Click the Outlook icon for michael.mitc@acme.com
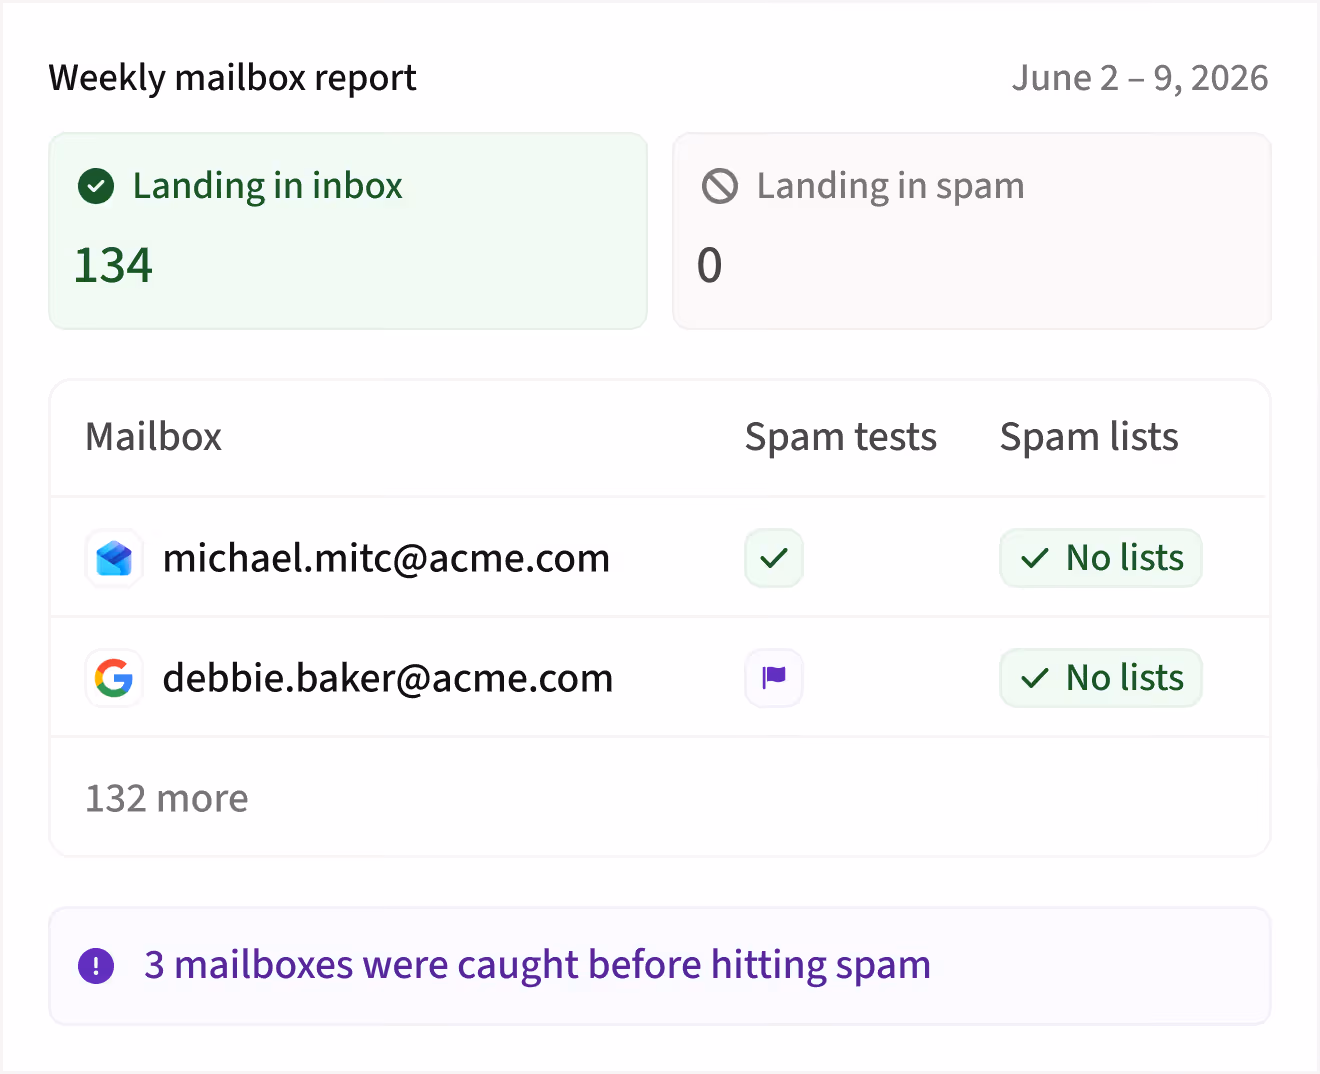The width and height of the screenshot is (1320, 1074). [x=114, y=558]
